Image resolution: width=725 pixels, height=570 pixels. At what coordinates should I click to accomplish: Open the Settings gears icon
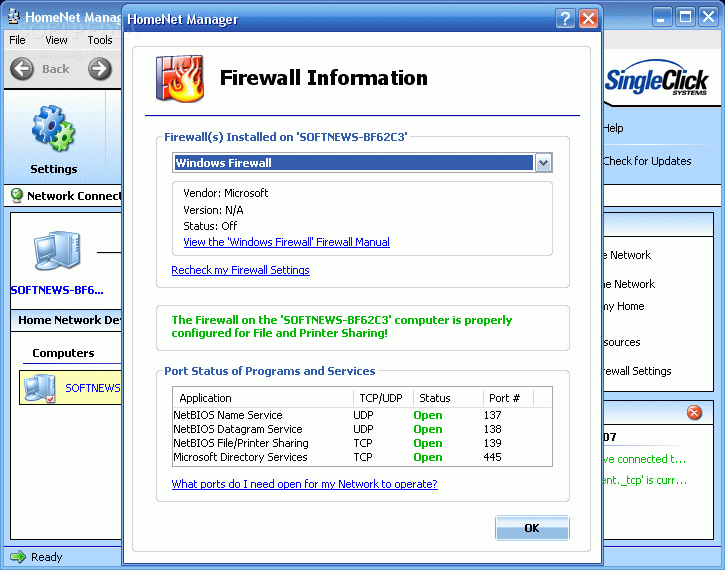(53, 129)
